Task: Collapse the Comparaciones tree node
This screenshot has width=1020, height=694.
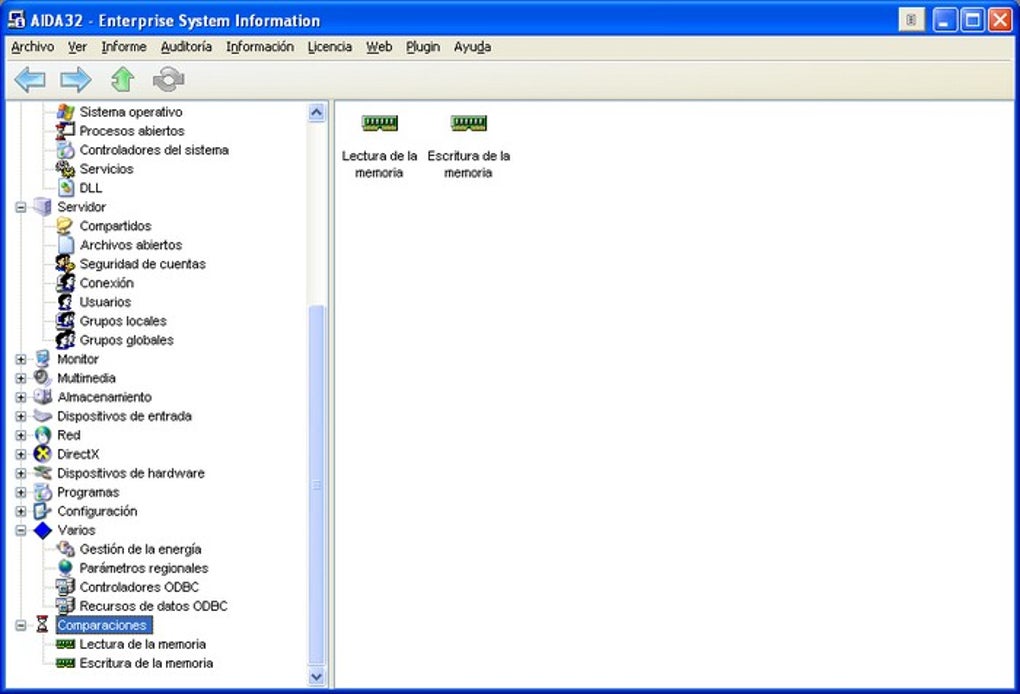Action: [x=21, y=625]
